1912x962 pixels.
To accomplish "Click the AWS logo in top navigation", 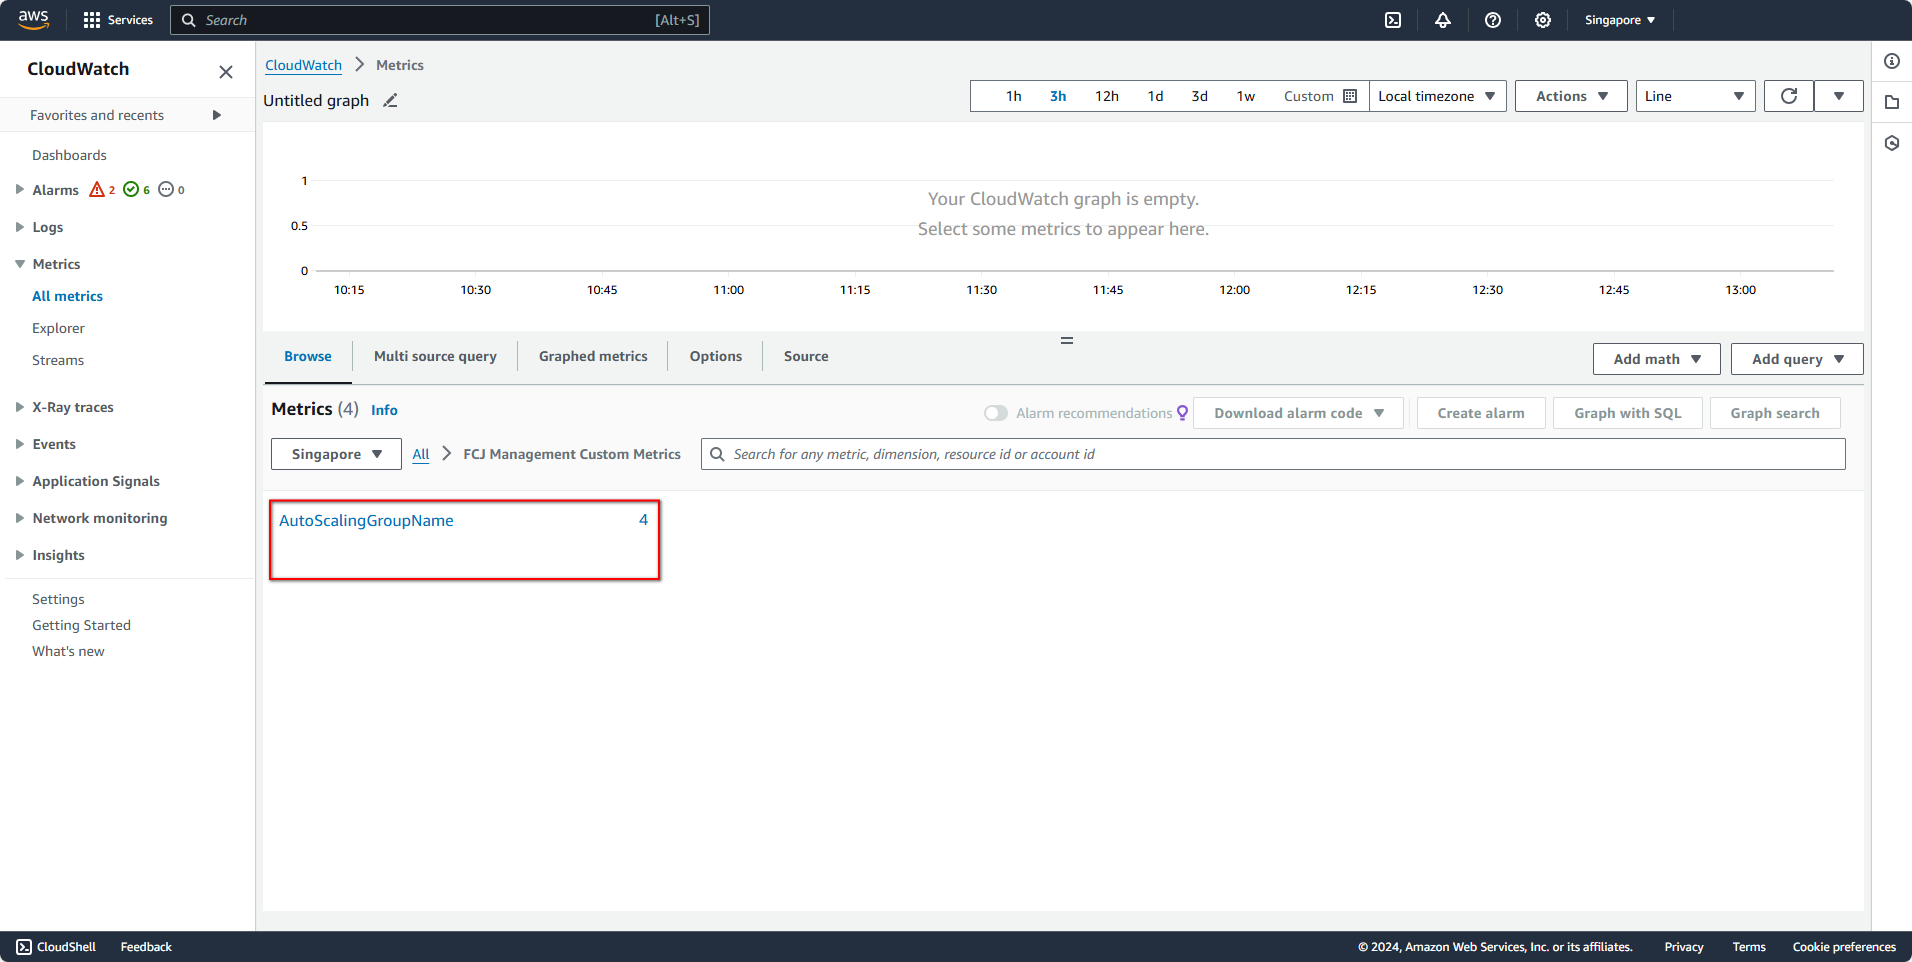I will (33, 20).
